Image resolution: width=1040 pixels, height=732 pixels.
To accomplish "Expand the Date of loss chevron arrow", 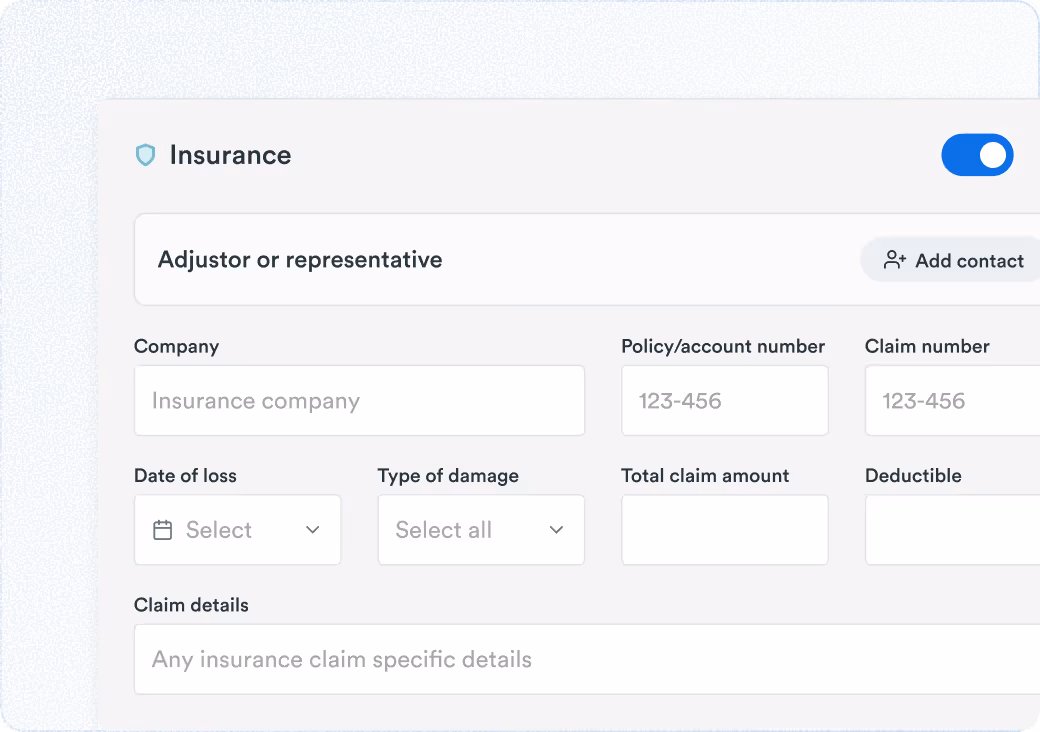I will [313, 530].
